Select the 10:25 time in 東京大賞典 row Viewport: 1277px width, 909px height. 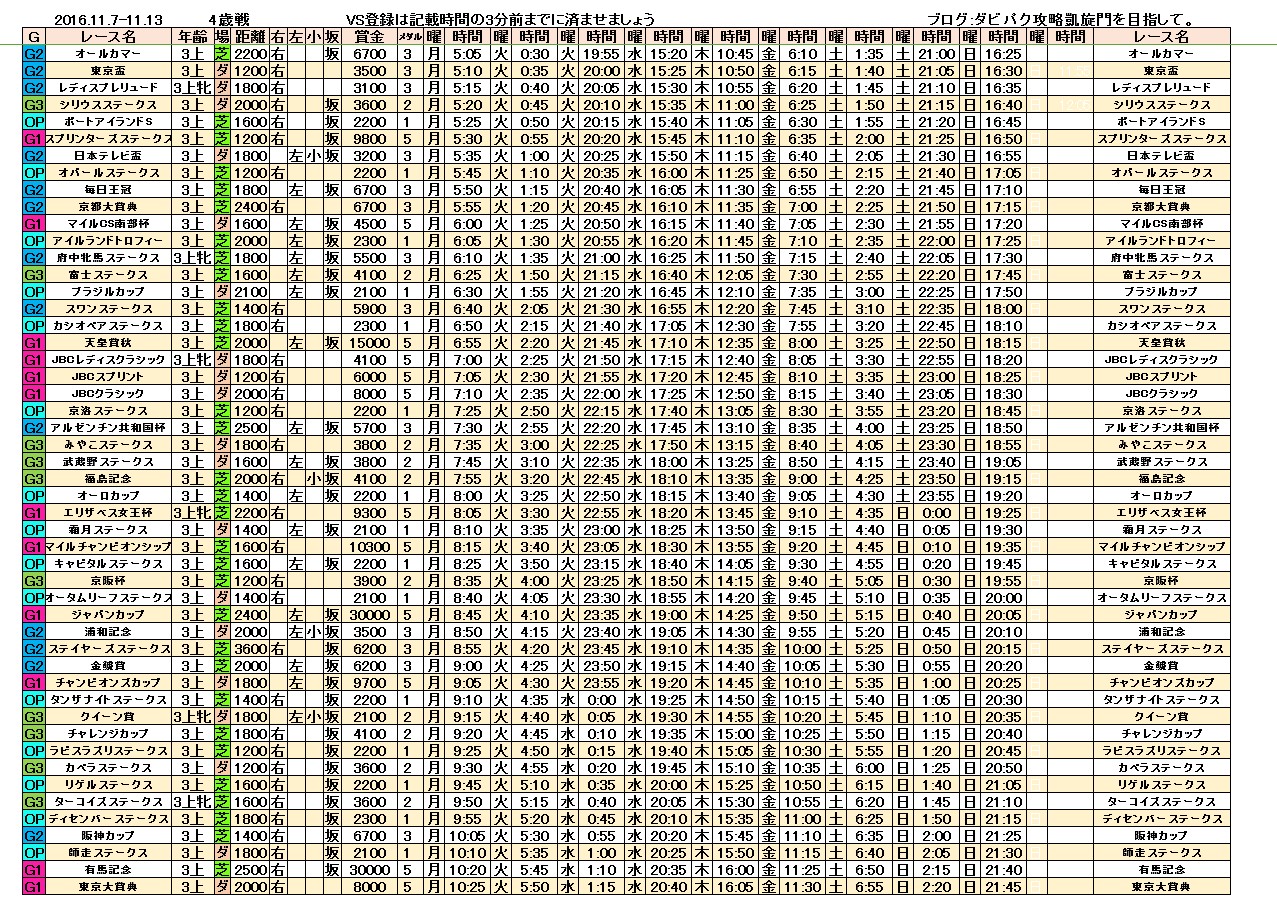(466, 886)
